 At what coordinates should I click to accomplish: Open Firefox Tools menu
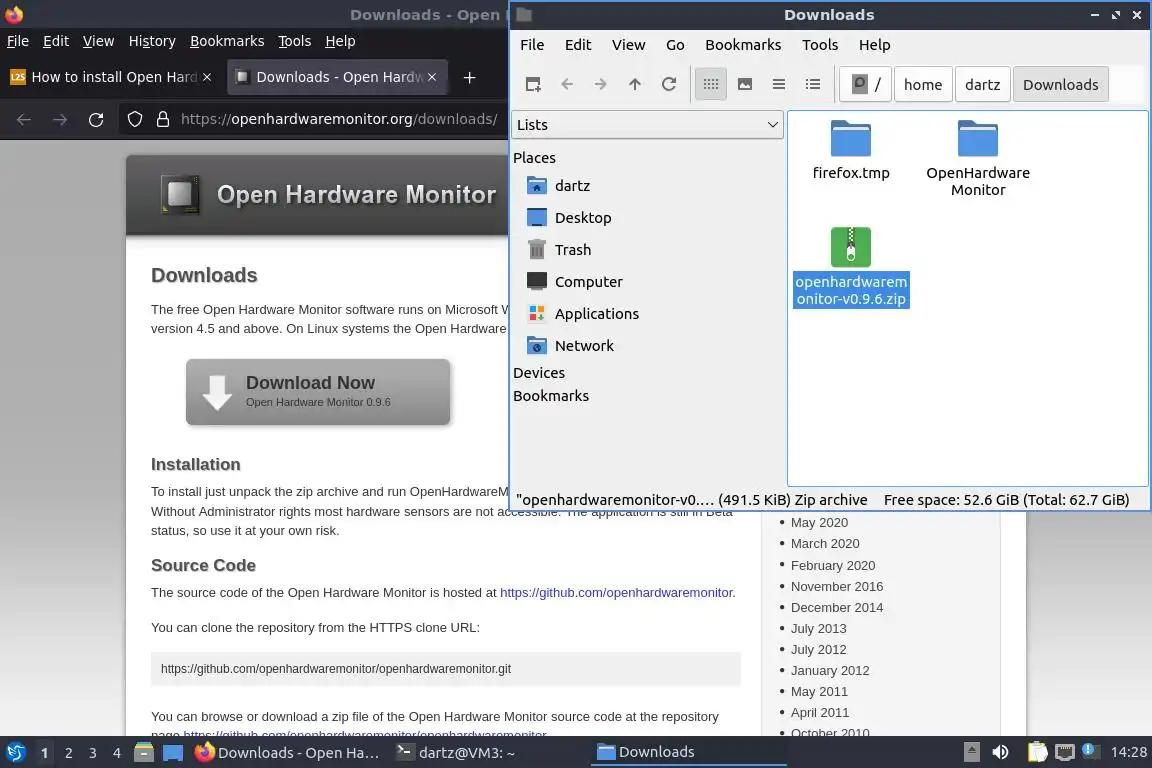[x=295, y=41]
